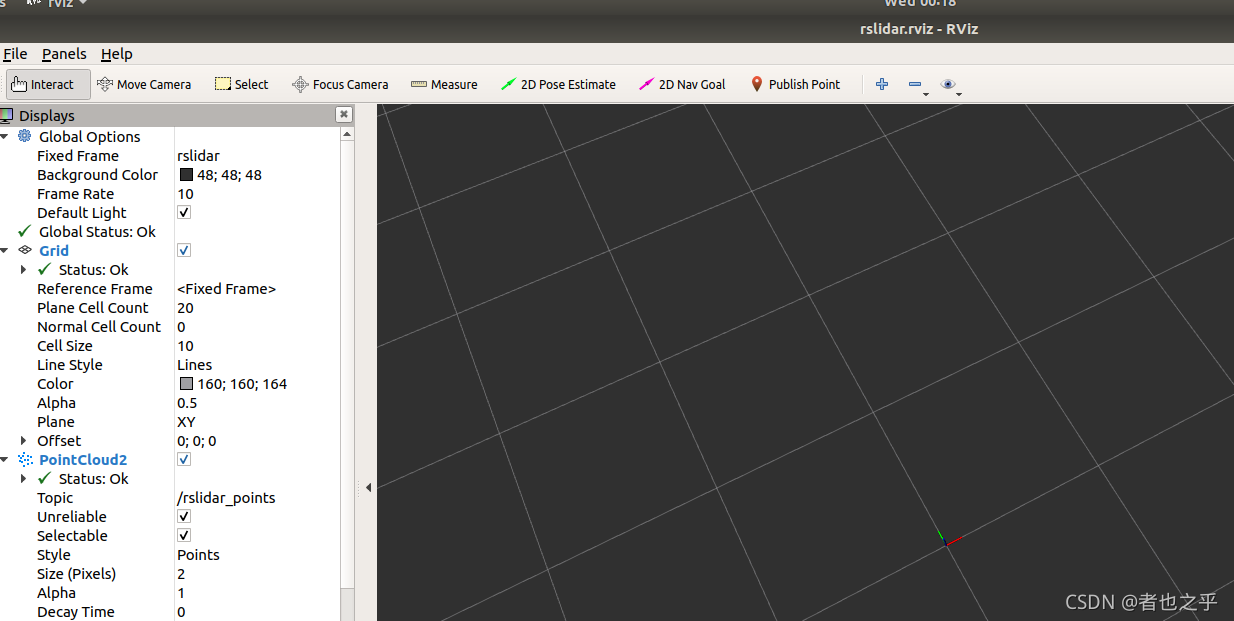Open the File menu
1234x621 pixels.
coord(14,54)
